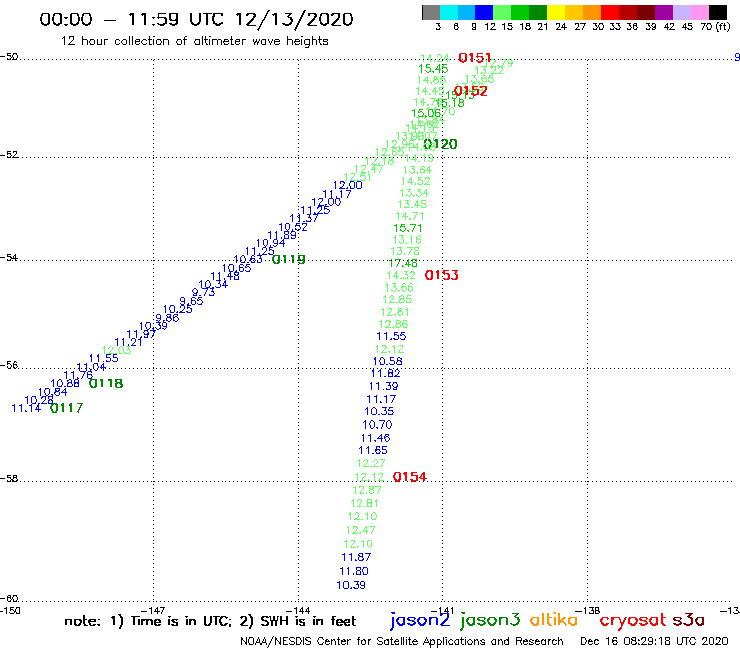Image resolution: width=740 pixels, height=650 pixels.
Task: Click the green time label 0120
Action: point(440,144)
